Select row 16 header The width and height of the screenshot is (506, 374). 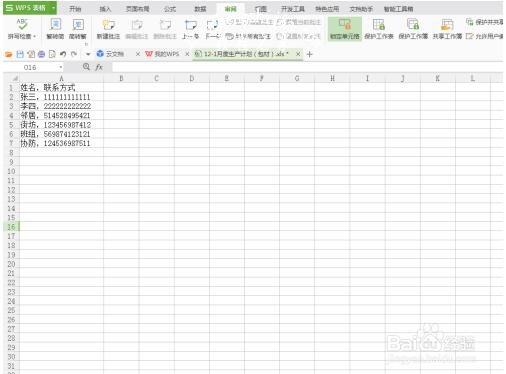pyautogui.click(x=12, y=227)
